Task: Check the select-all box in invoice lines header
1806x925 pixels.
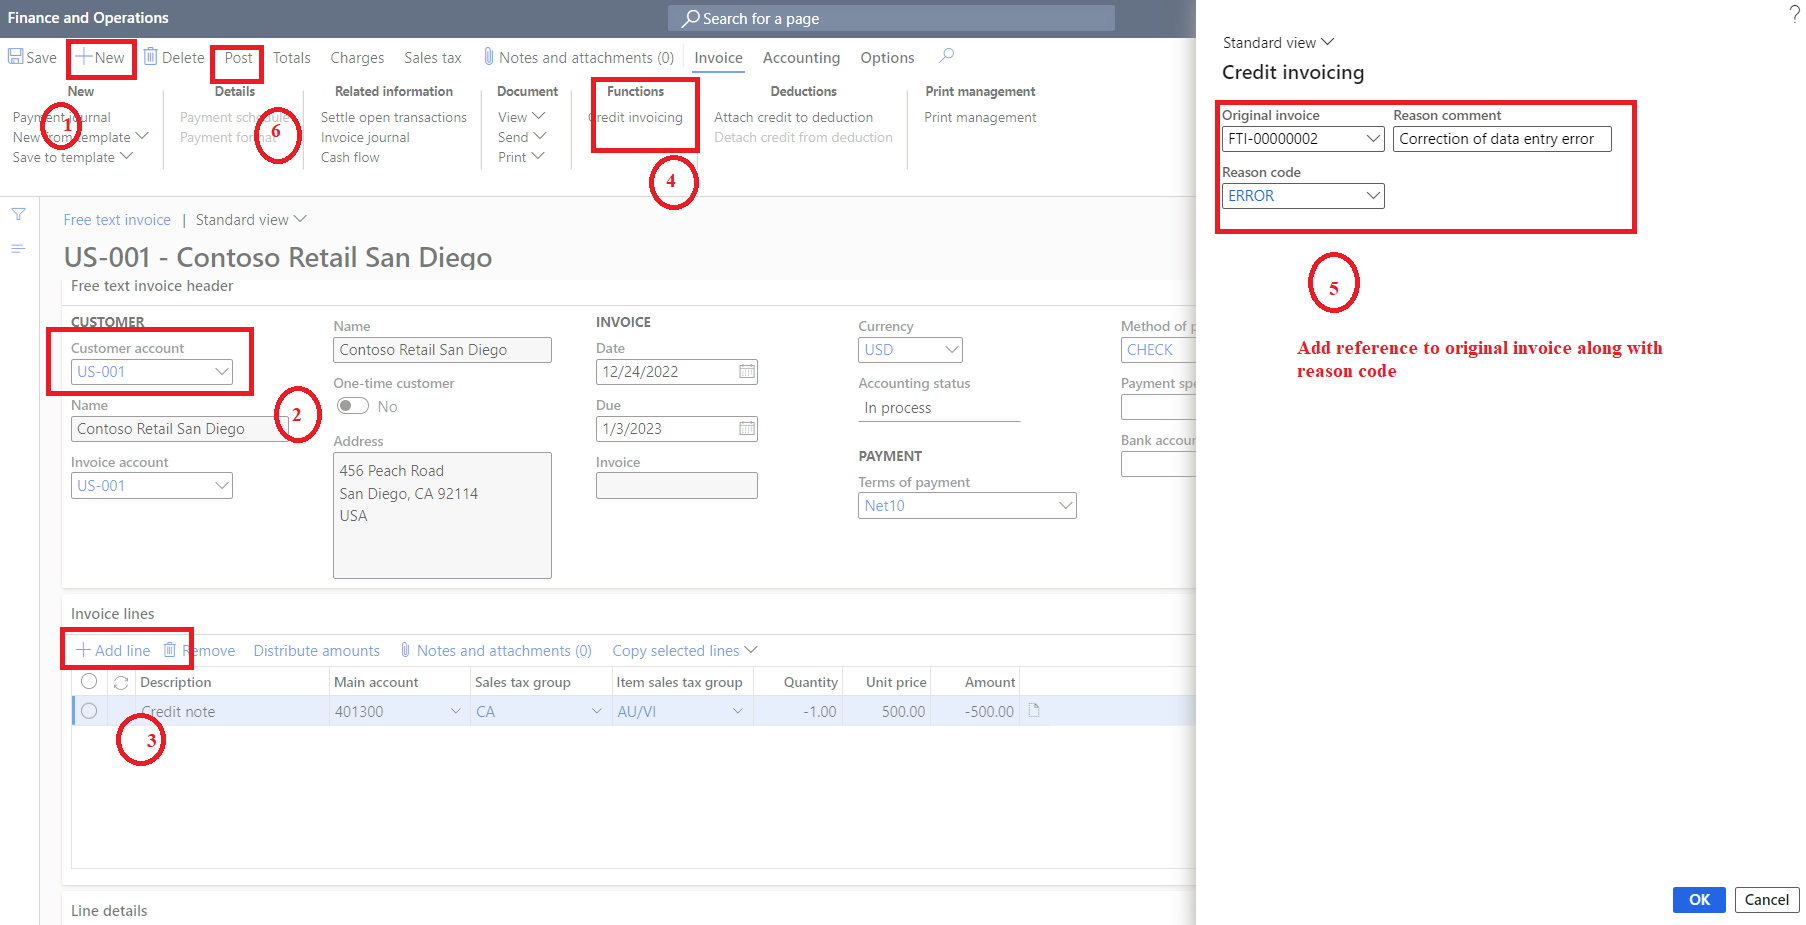Action: click(89, 681)
